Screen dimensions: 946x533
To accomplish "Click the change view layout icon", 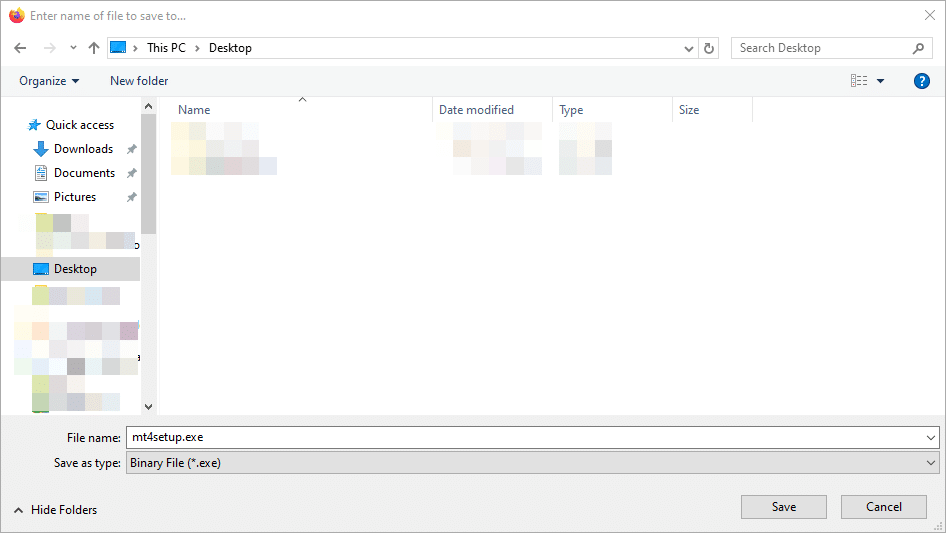I will (859, 81).
